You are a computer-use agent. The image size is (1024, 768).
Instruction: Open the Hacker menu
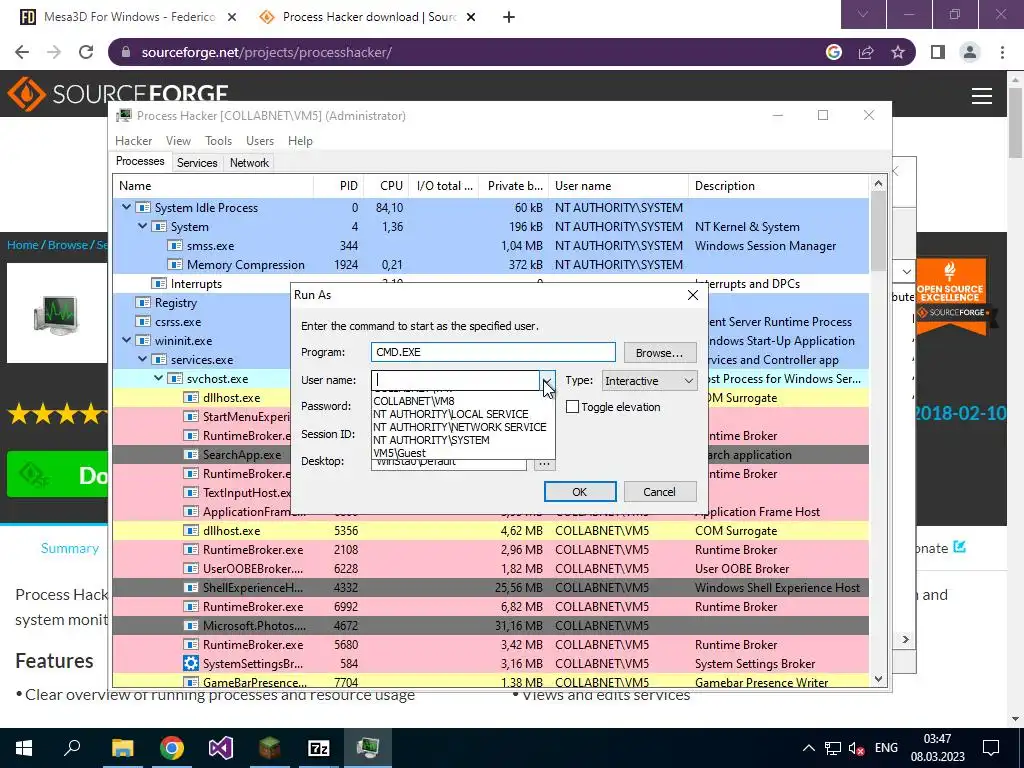click(133, 140)
